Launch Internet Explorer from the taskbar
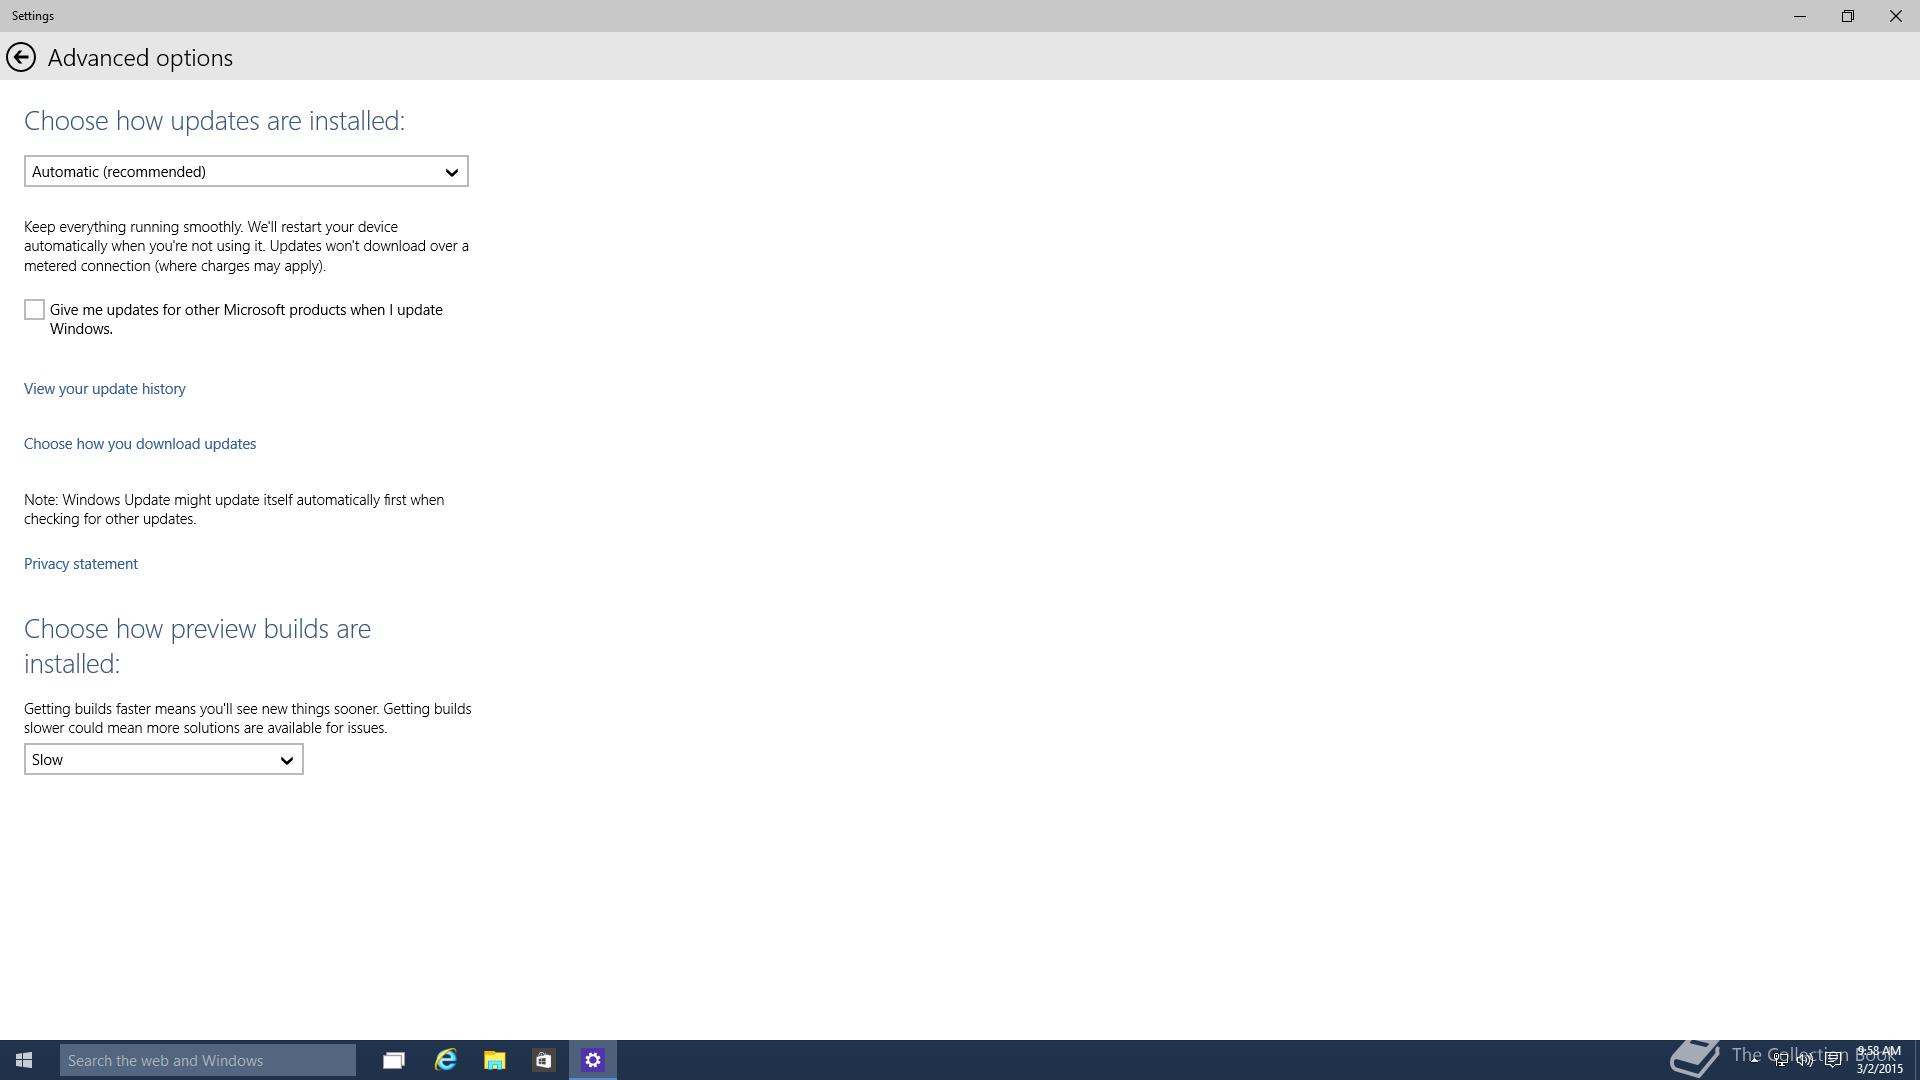 (445, 1060)
